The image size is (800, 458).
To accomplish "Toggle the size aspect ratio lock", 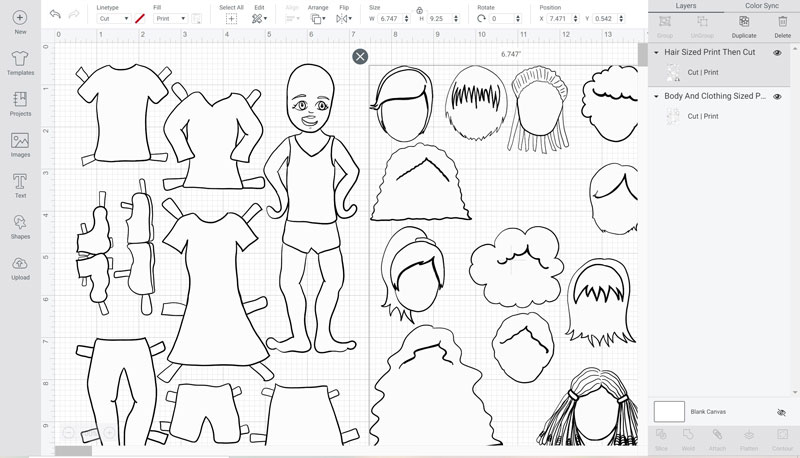I will 419,10.
